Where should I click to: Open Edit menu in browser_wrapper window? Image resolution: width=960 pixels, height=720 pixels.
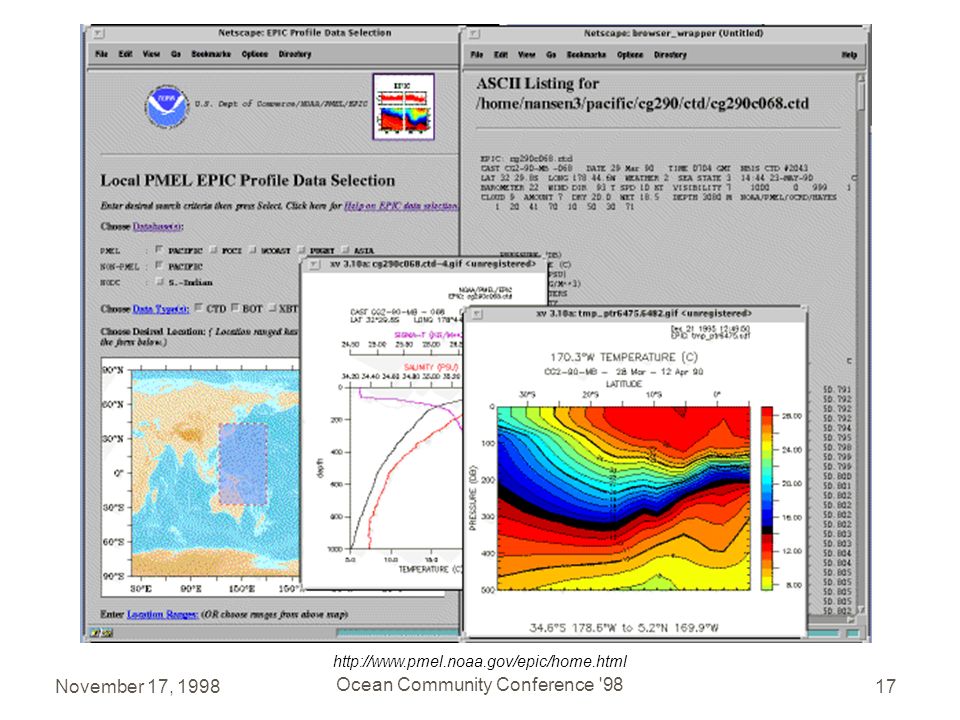pyautogui.click(x=501, y=54)
